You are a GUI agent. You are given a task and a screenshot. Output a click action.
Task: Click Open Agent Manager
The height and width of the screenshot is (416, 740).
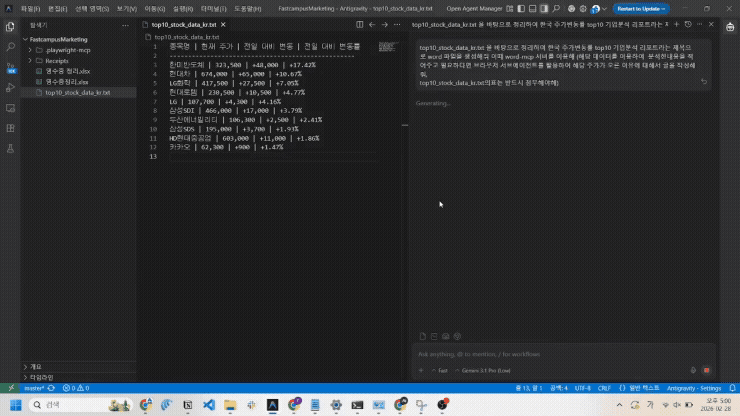click(x=474, y=8)
